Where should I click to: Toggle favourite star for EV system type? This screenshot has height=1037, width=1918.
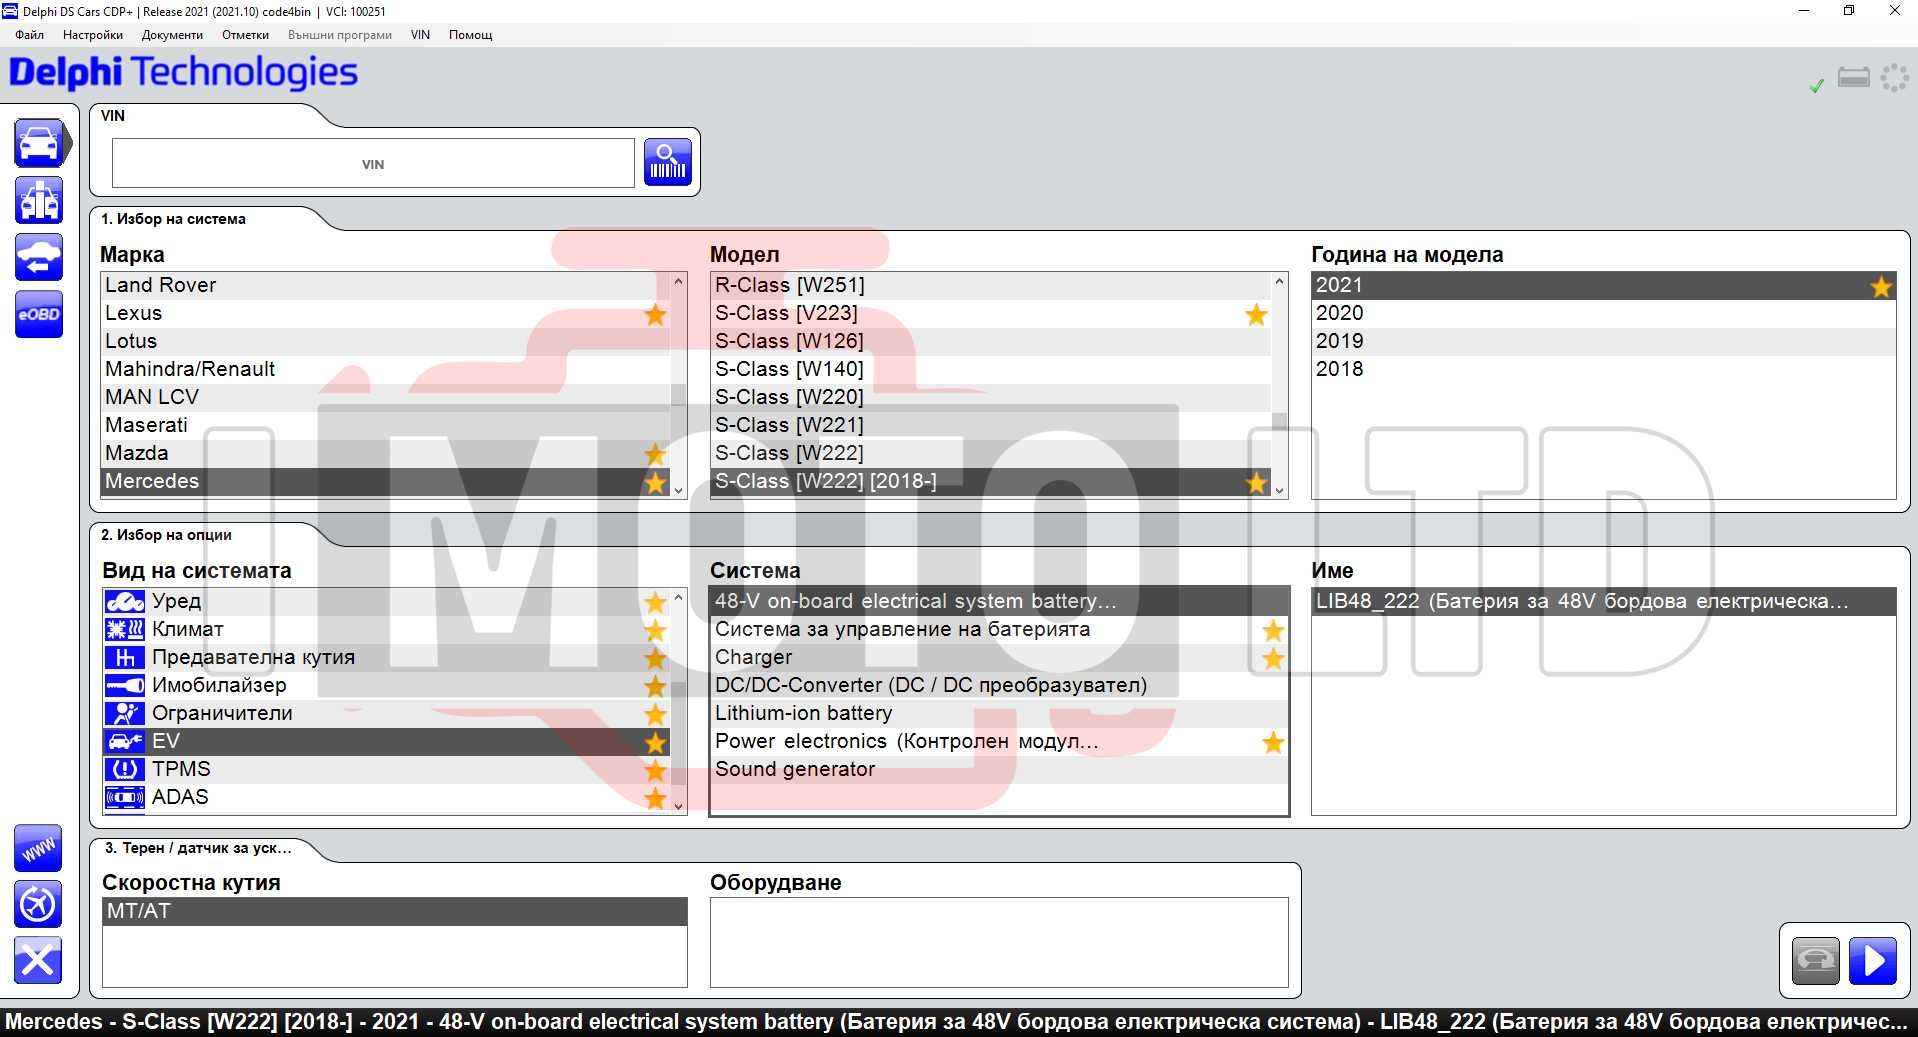tap(655, 743)
